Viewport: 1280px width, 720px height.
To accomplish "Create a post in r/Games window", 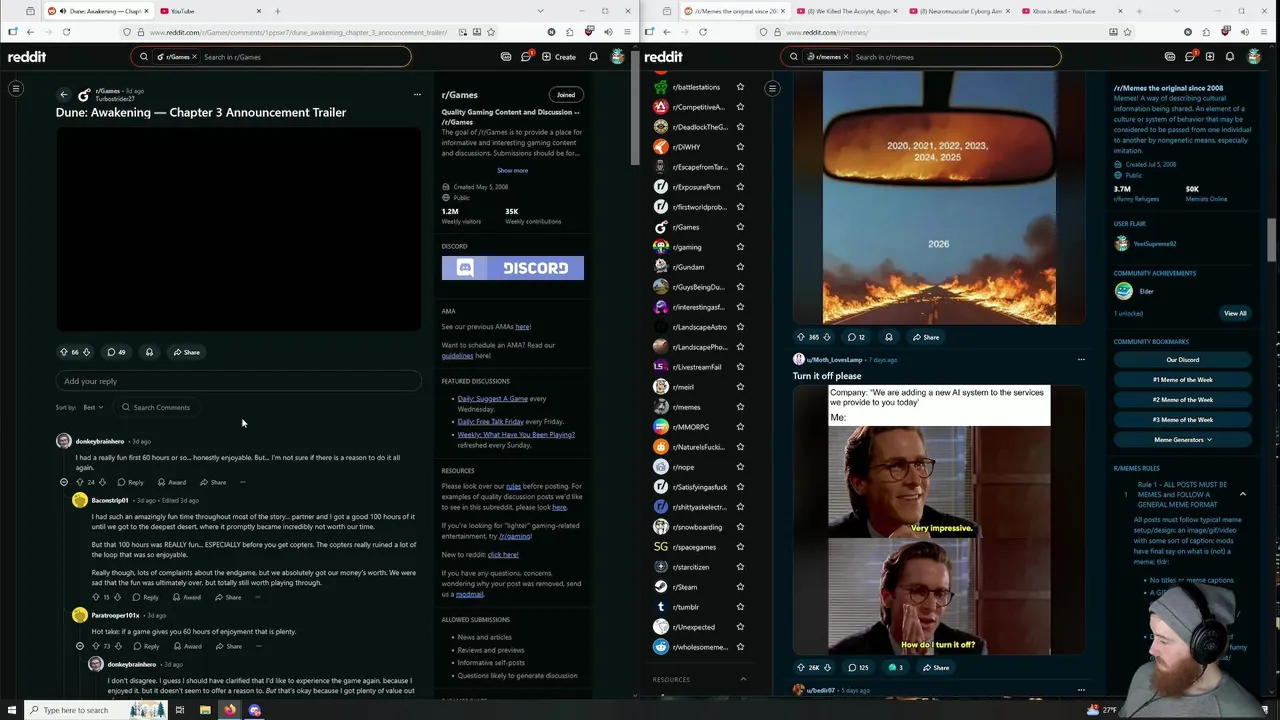I will [x=559, y=57].
